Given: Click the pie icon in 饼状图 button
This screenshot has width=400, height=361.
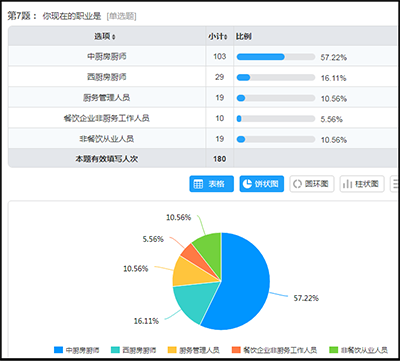Looking at the screenshot, I should tap(247, 184).
